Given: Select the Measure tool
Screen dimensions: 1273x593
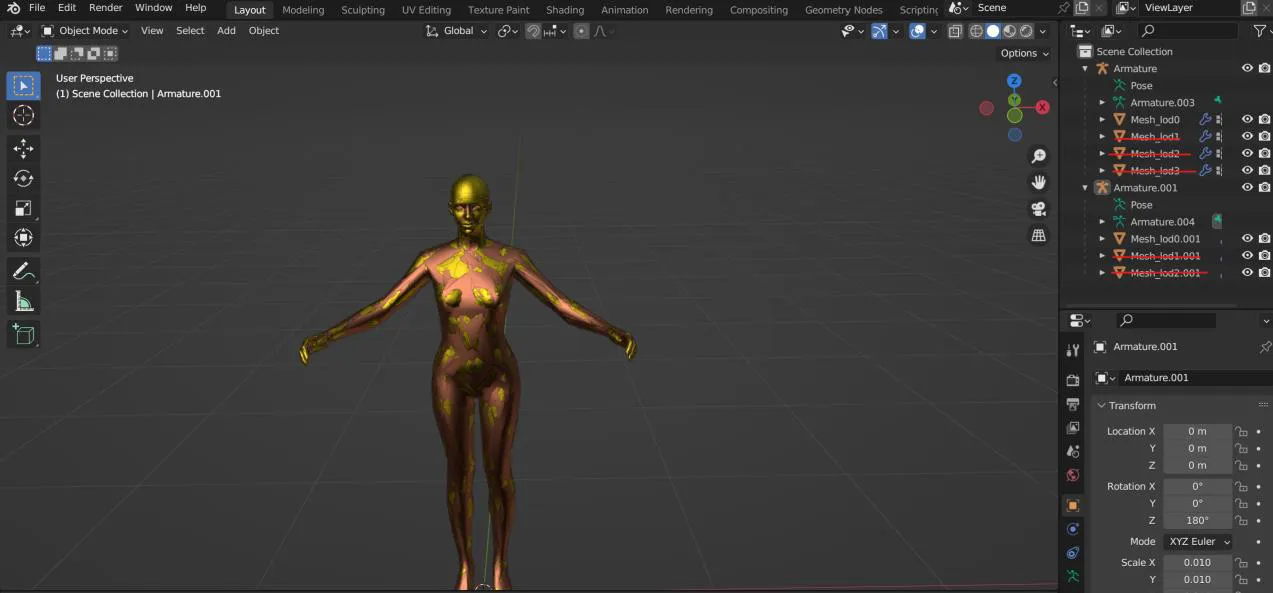Looking at the screenshot, I should [23, 301].
